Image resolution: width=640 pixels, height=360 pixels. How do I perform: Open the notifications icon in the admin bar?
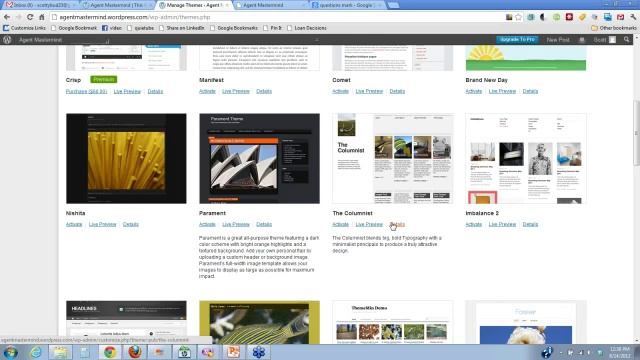(x=582, y=40)
